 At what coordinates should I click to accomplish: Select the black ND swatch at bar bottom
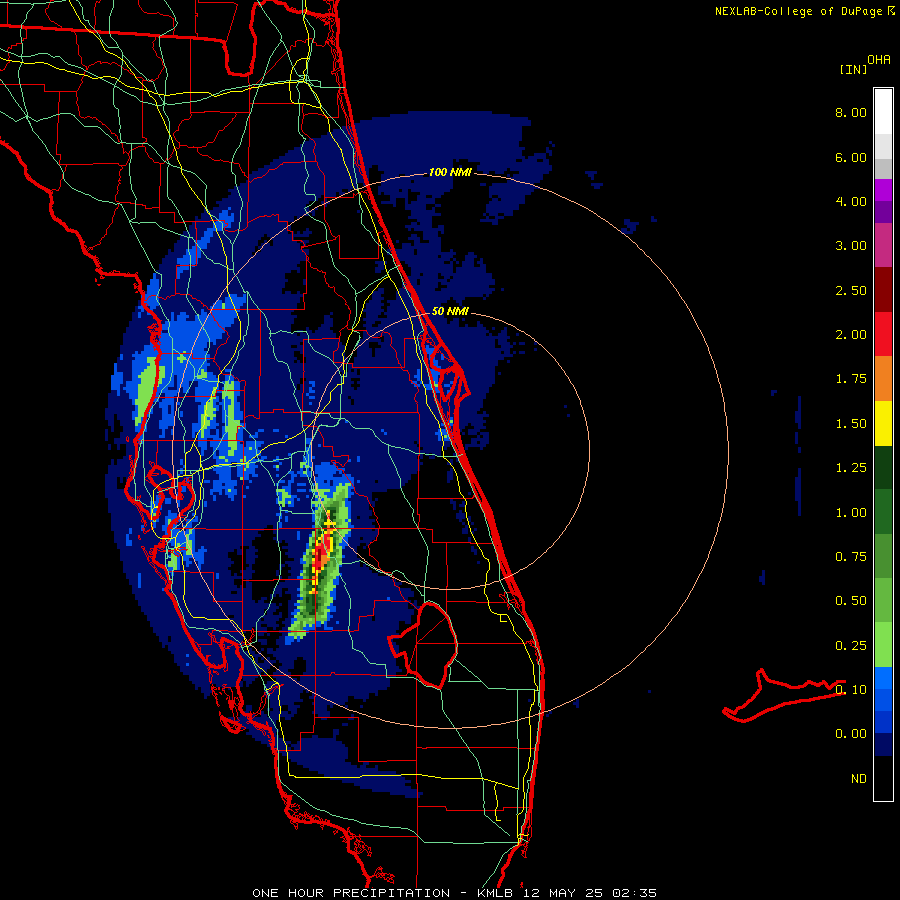click(x=883, y=778)
